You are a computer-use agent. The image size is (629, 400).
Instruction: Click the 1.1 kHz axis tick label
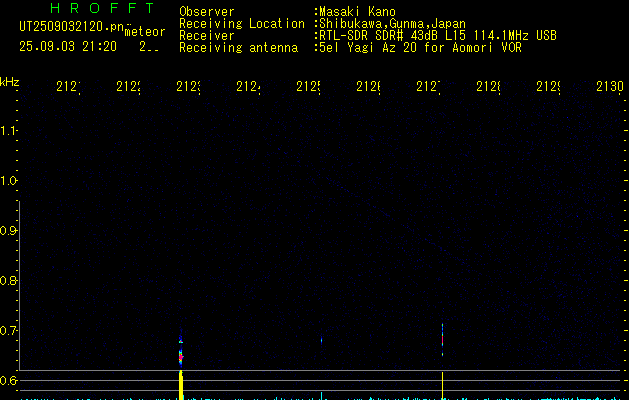[8, 131]
